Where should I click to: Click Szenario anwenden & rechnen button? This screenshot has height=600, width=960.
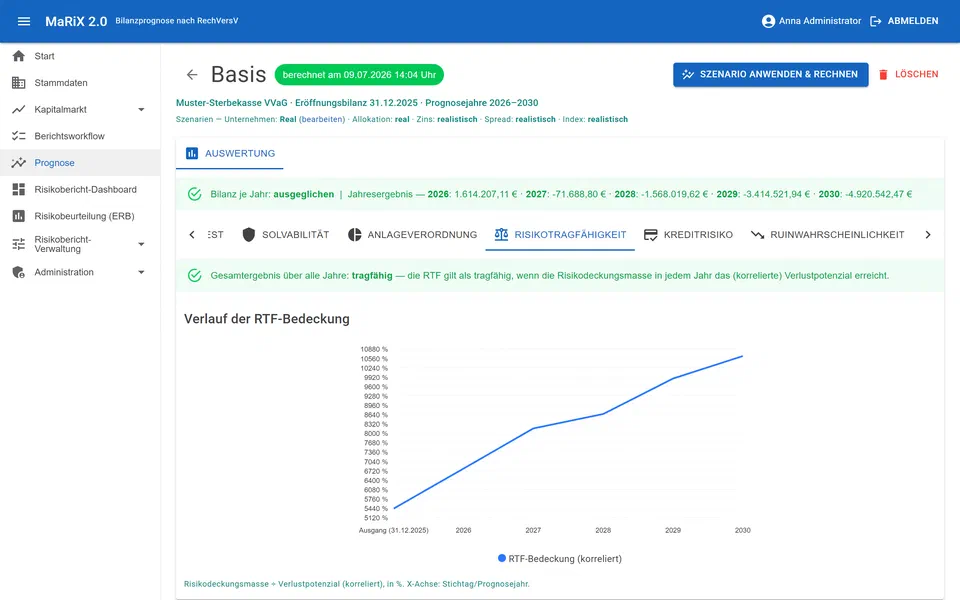[x=770, y=75]
